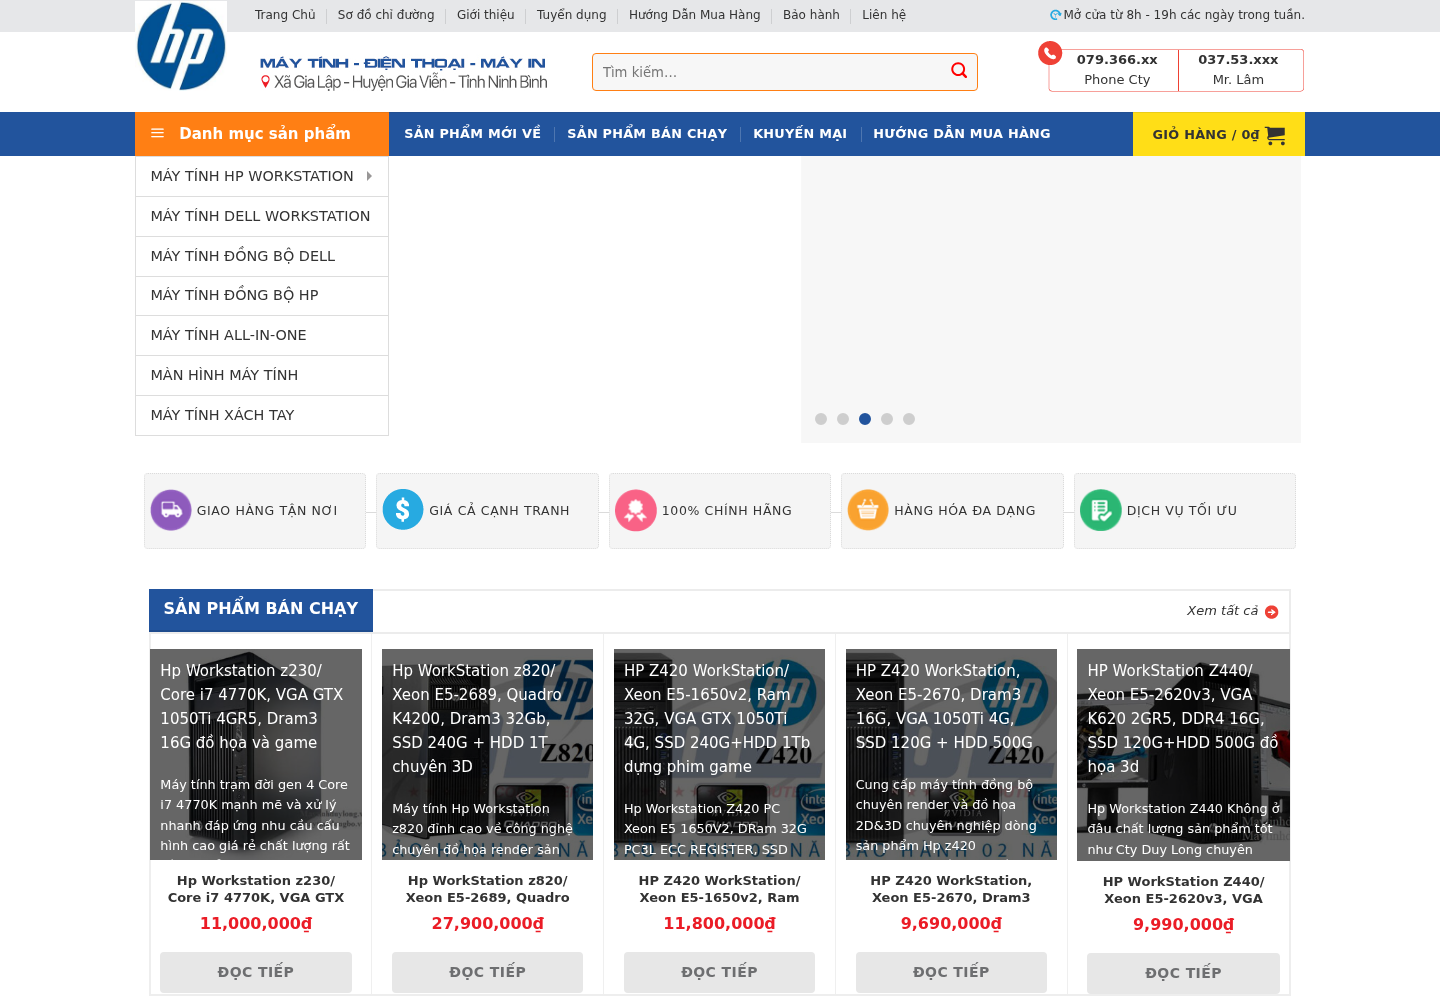Click the orange basket icon
The width and height of the screenshot is (1440, 1000).
[x=868, y=510]
